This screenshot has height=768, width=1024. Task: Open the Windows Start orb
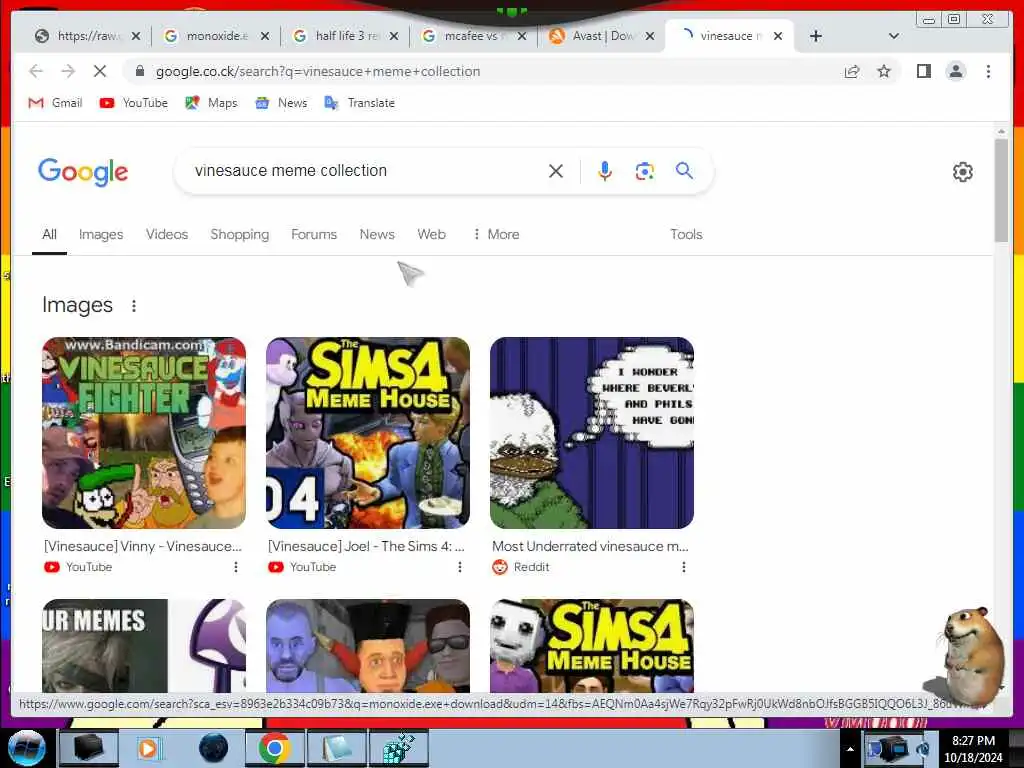tap(25, 748)
